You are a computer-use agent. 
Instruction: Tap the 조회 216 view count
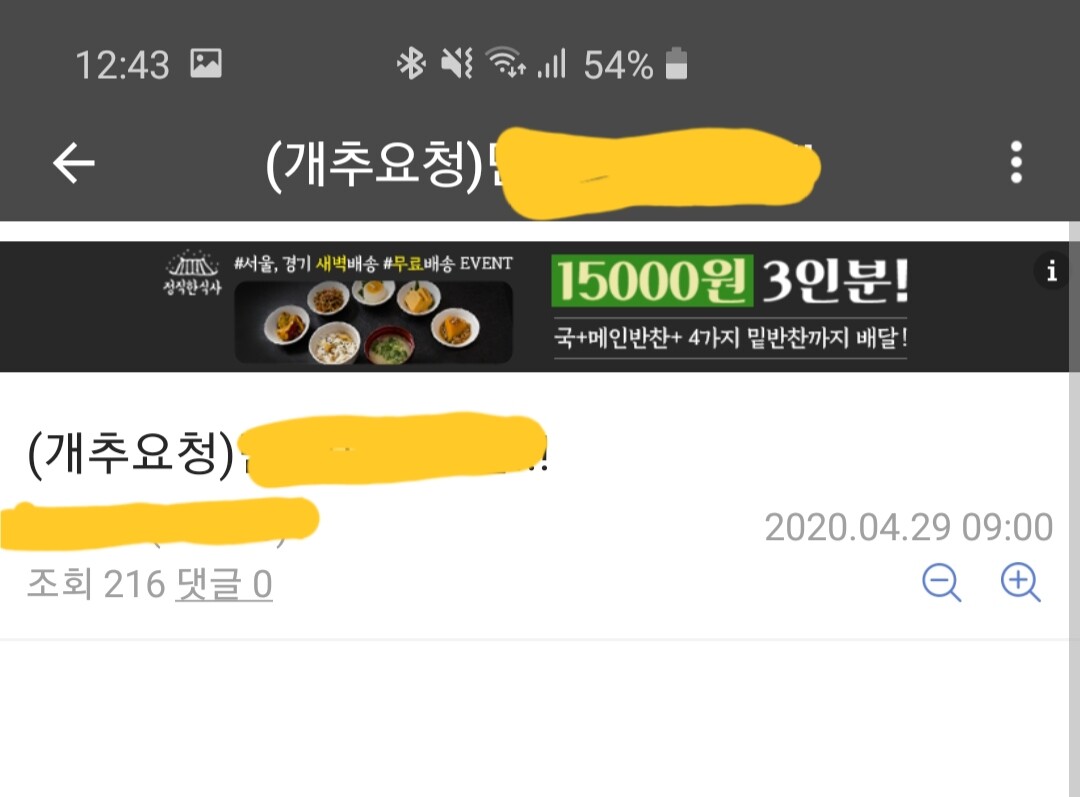[96, 585]
